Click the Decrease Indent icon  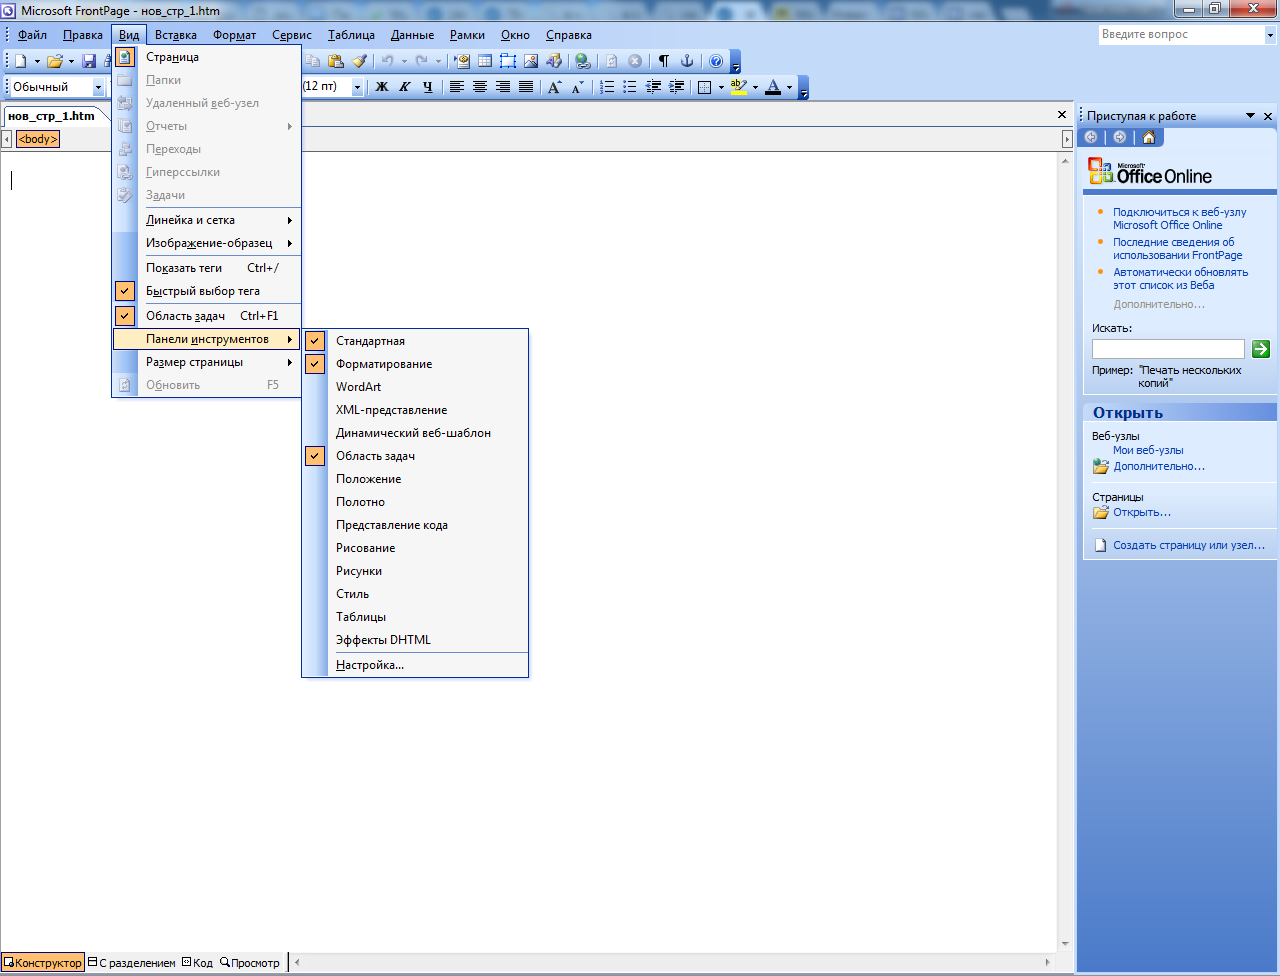click(654, 87)
